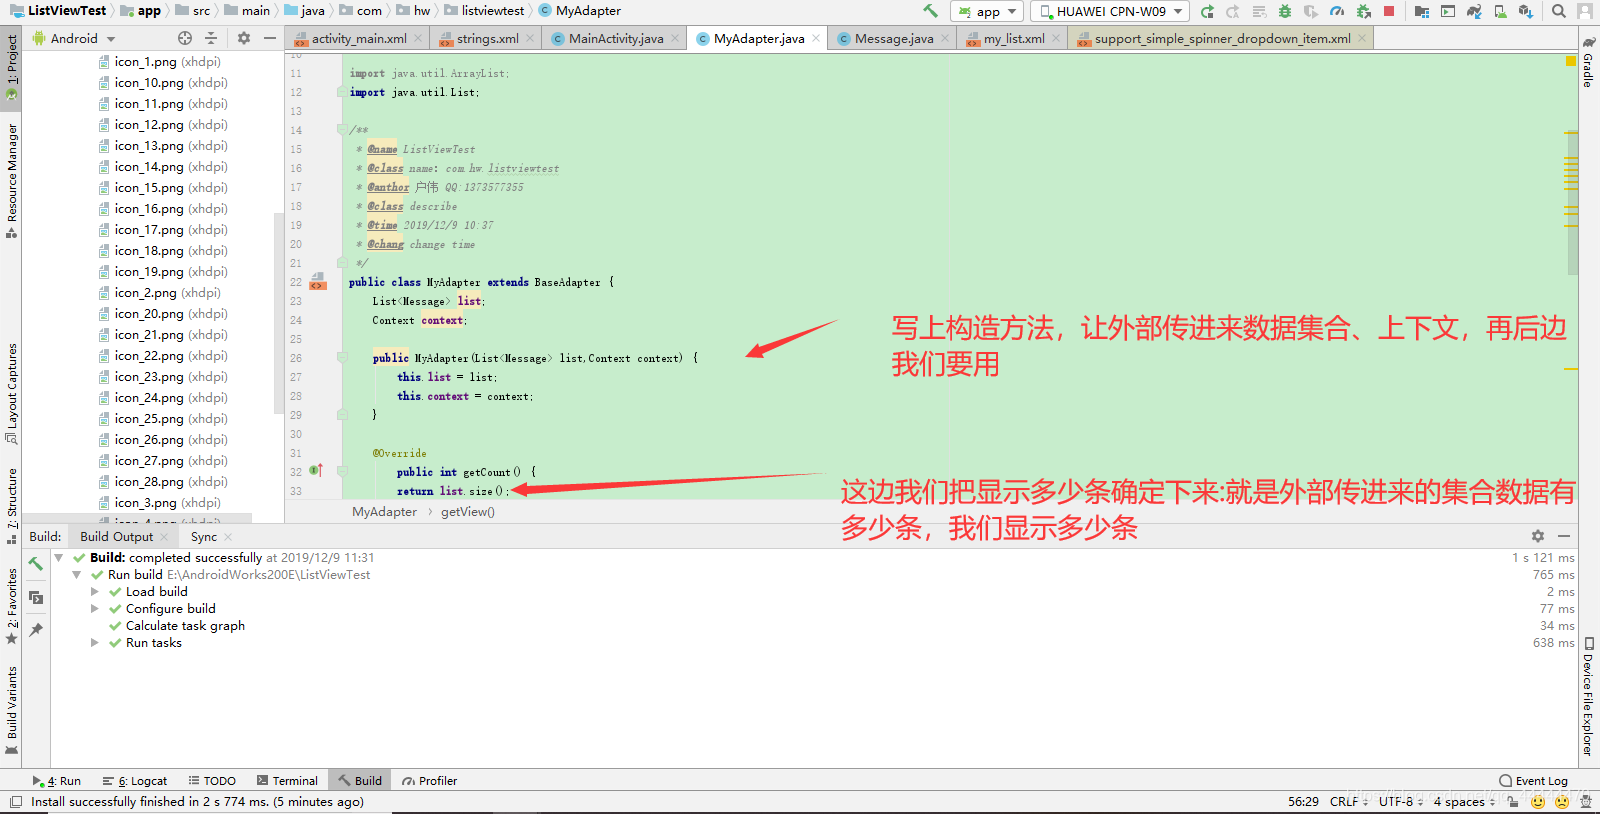Open the Terminal tool window button
1600x814 pixels.
pos(287,781)
